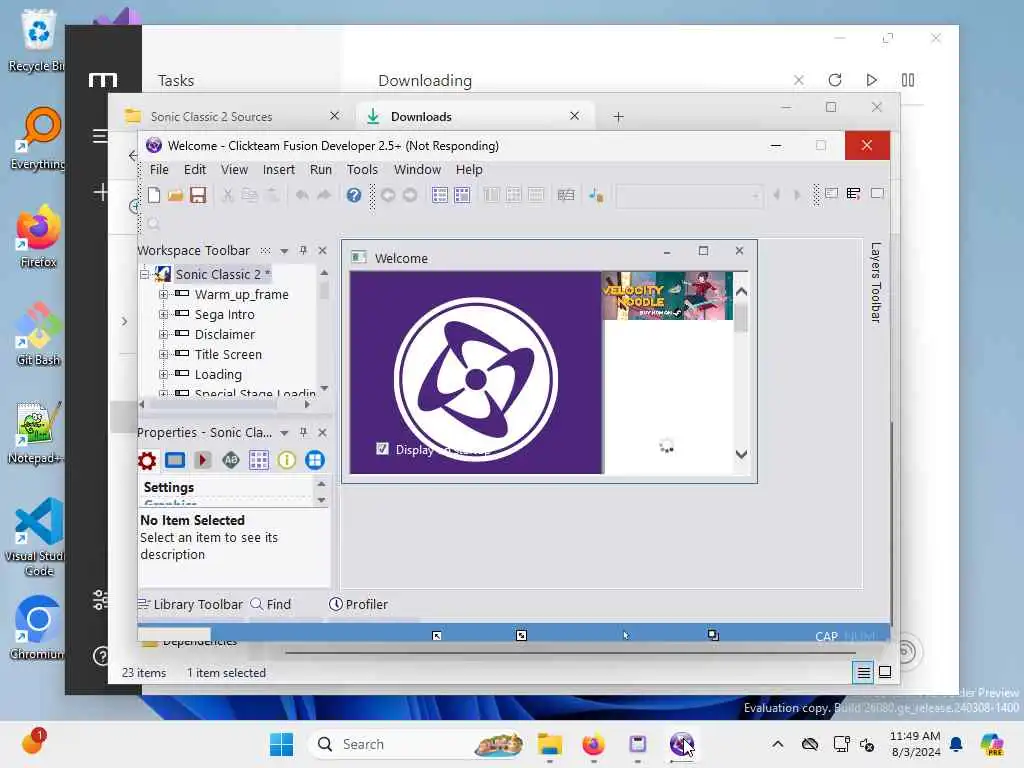Click the Cut scissors icon
Viewport: 1024px width, 768px height.
227,195
